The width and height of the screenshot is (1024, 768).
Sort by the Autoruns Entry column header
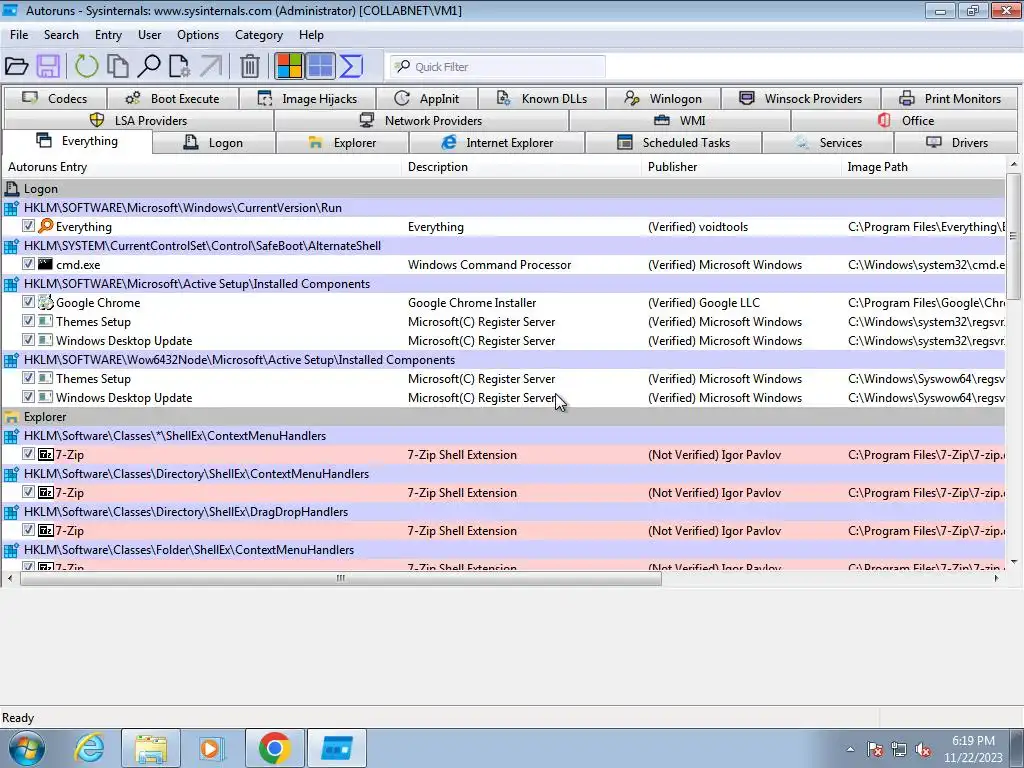pyautogui.click(x=202, y=167)
